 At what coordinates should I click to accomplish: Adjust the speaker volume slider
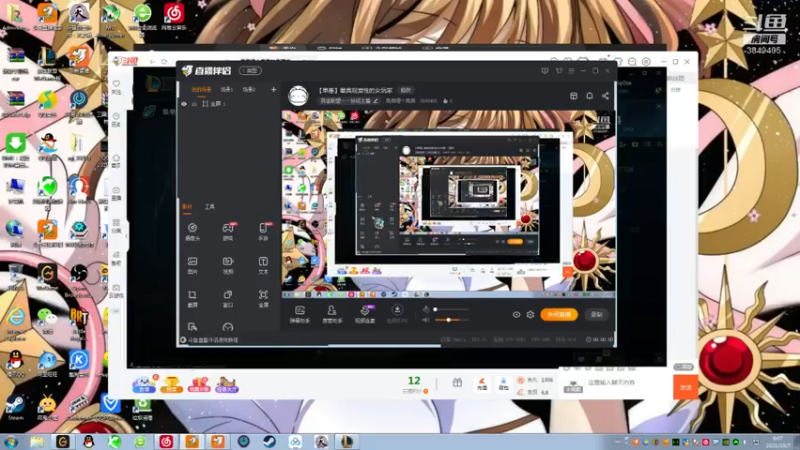(x=452, y=320)
